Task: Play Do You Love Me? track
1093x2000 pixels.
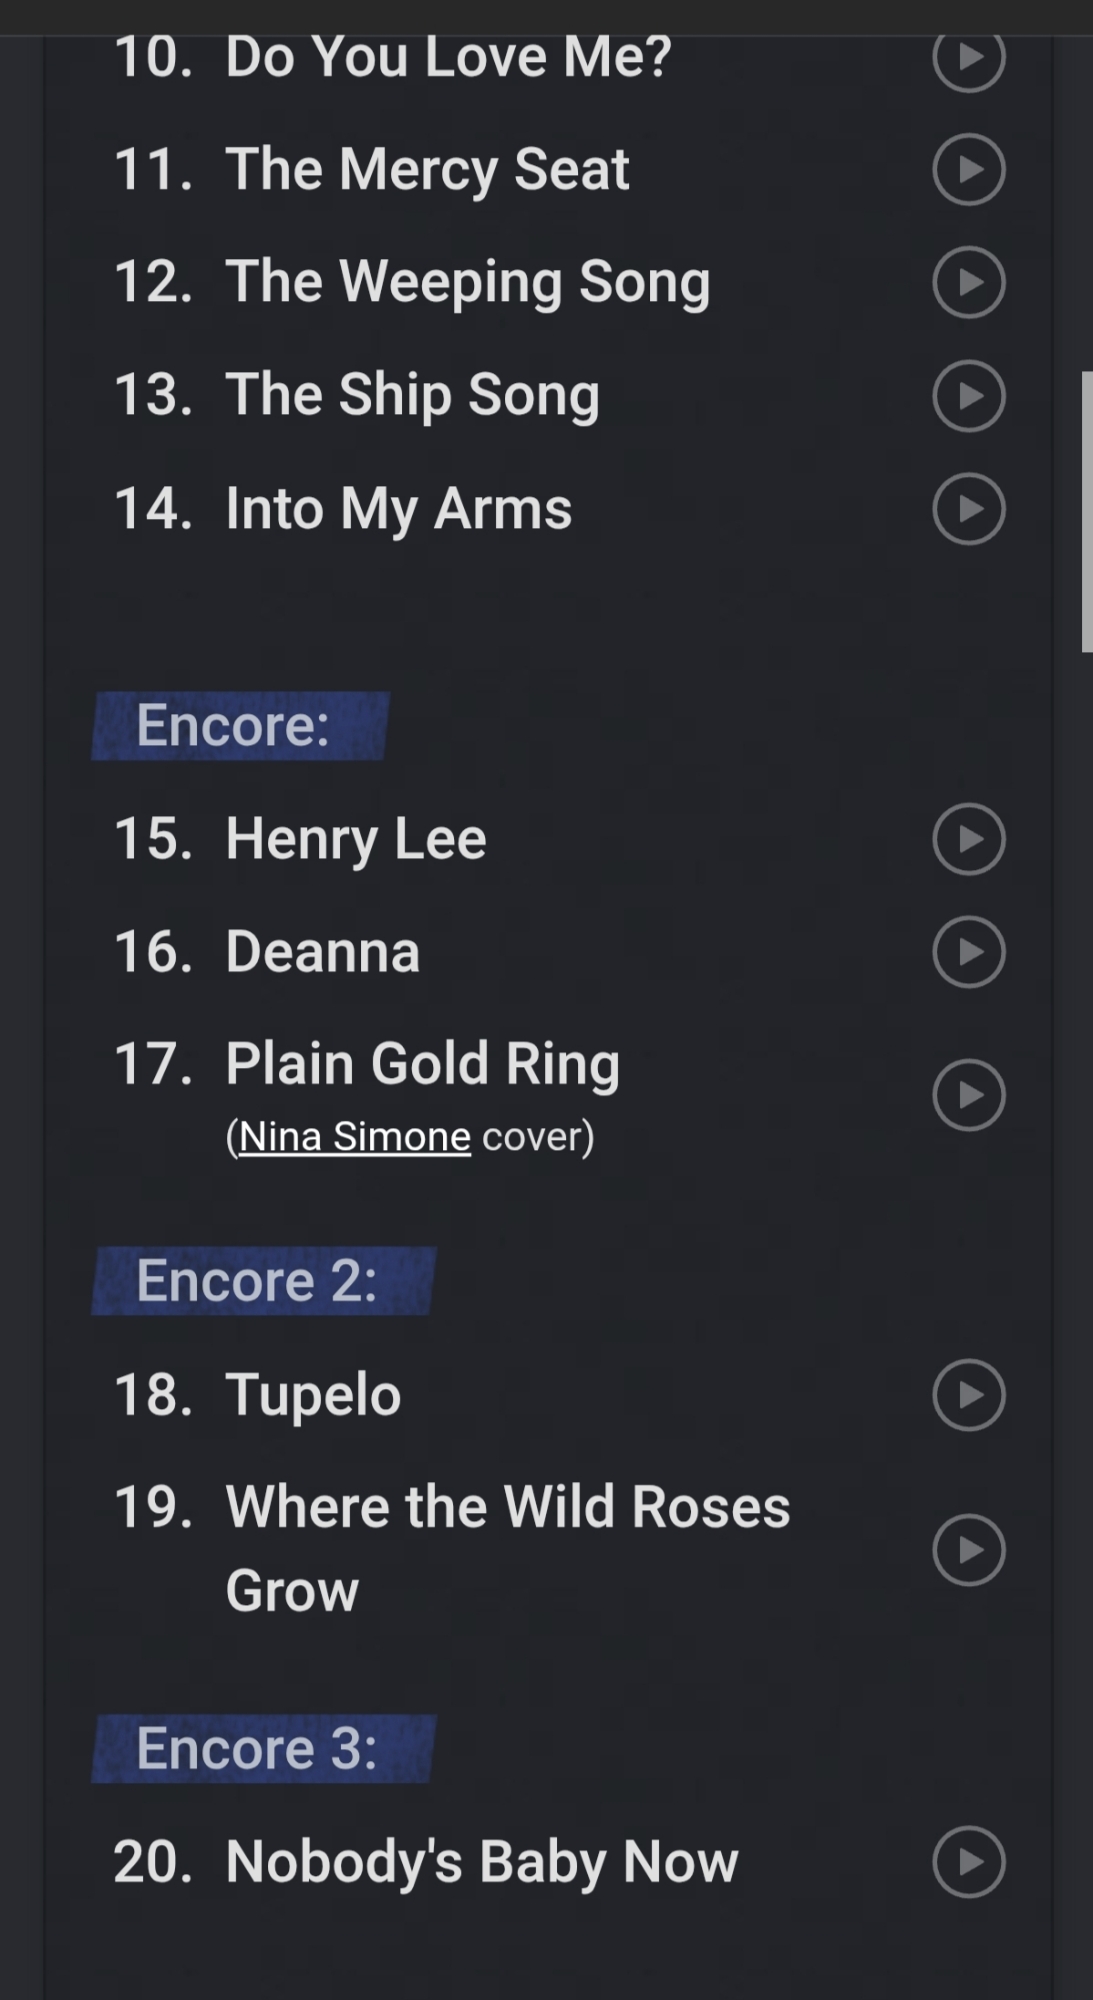Action: 968,57
